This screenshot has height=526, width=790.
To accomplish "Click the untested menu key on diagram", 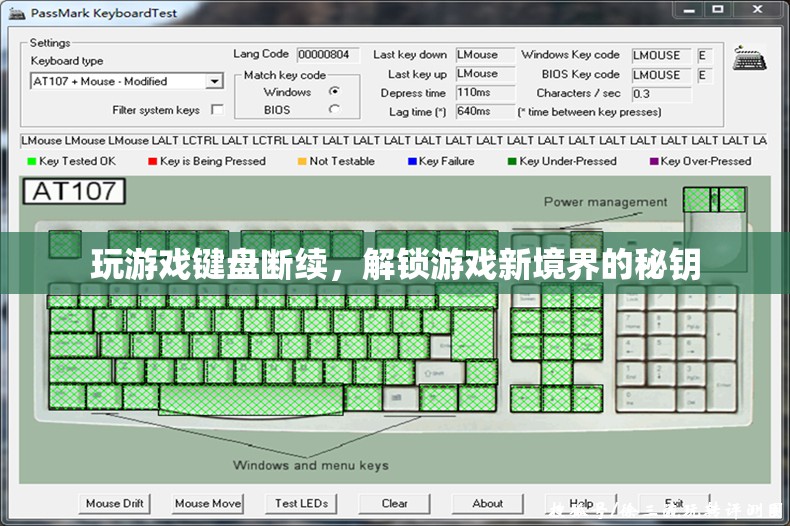I will (401, 398).
